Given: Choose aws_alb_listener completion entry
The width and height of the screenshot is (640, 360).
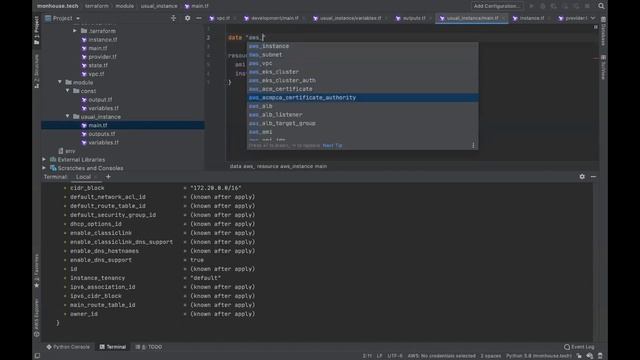Looking at the screenshot, I should [362, 115].
